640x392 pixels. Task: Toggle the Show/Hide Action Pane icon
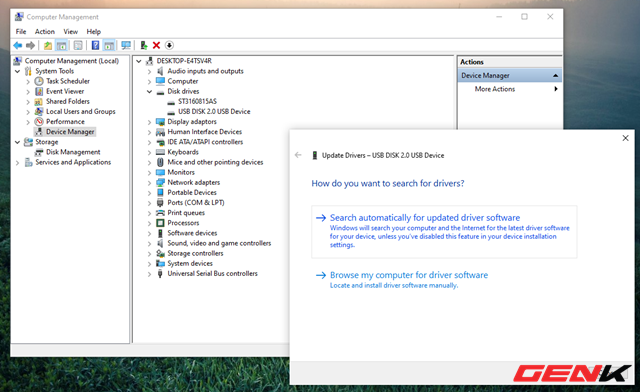(109, 45)
